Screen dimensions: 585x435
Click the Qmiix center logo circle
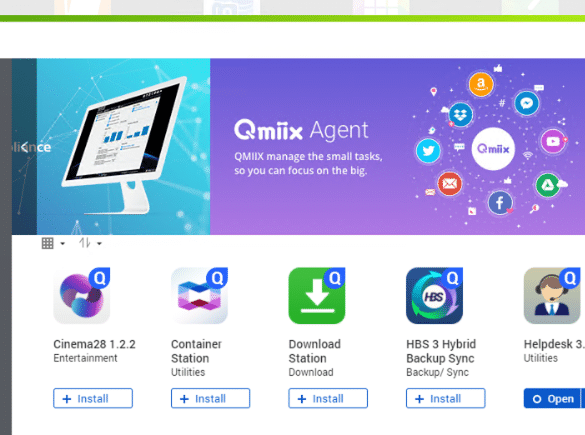[493, 149]
